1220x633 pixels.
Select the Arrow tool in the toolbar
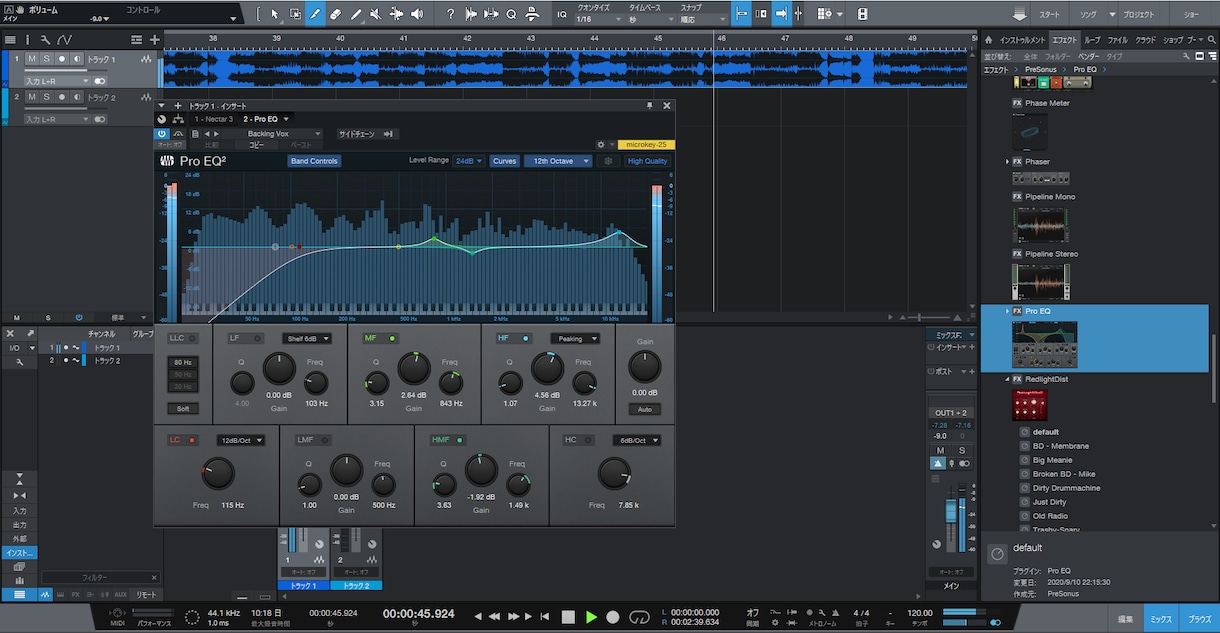(x=275, y=14)
